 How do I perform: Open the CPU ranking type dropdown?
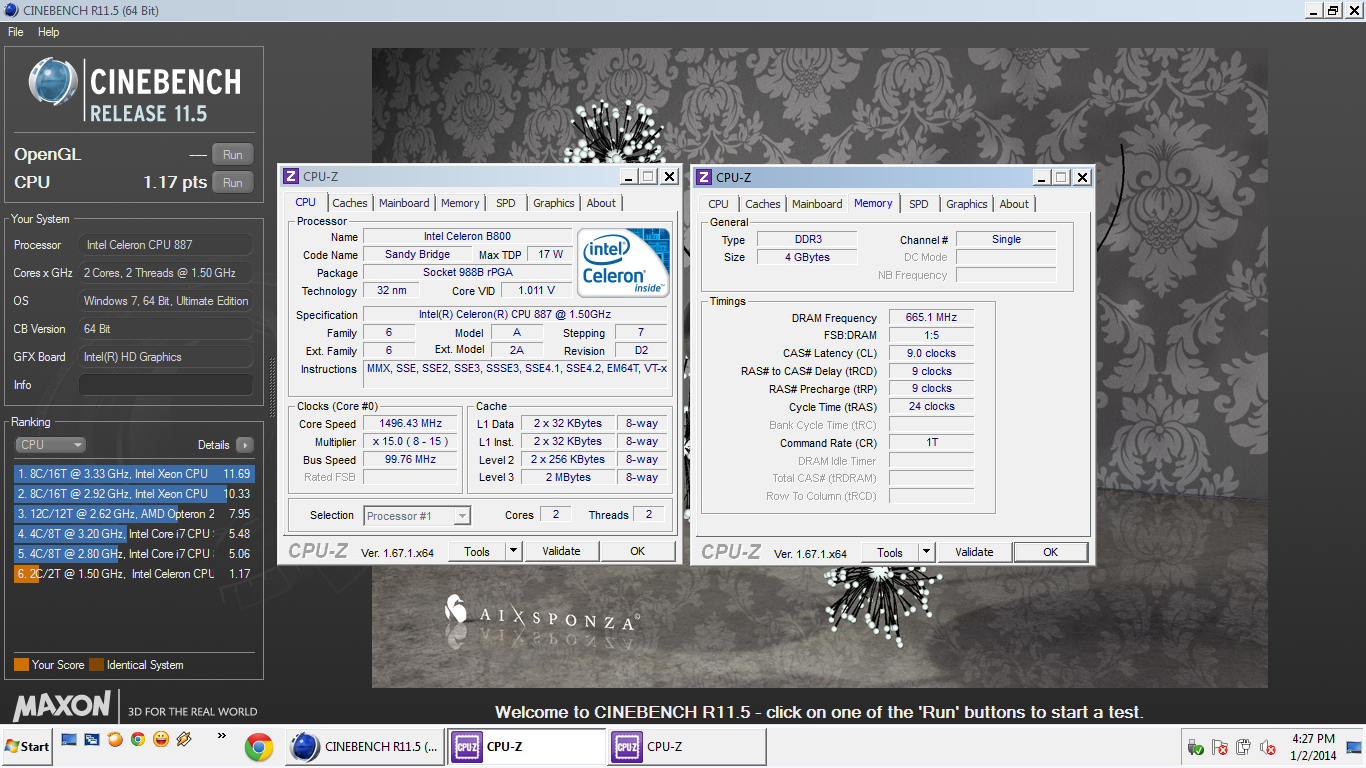pyautogui.click(x=50, y=445)
